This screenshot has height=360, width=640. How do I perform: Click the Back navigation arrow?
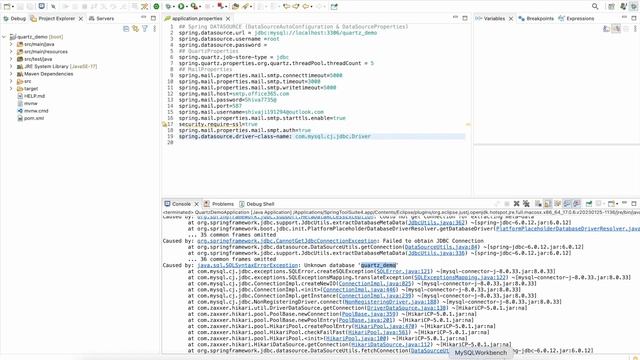point(305,7)
